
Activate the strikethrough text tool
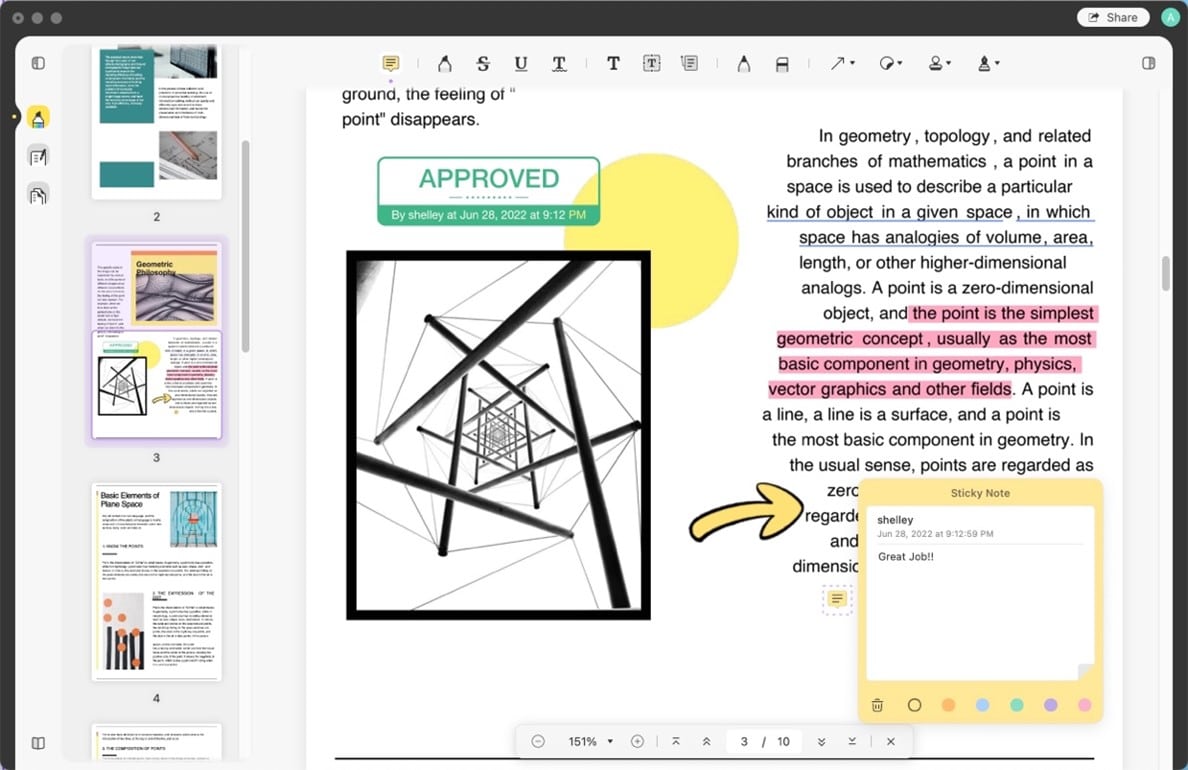click(x=483, y=63)
